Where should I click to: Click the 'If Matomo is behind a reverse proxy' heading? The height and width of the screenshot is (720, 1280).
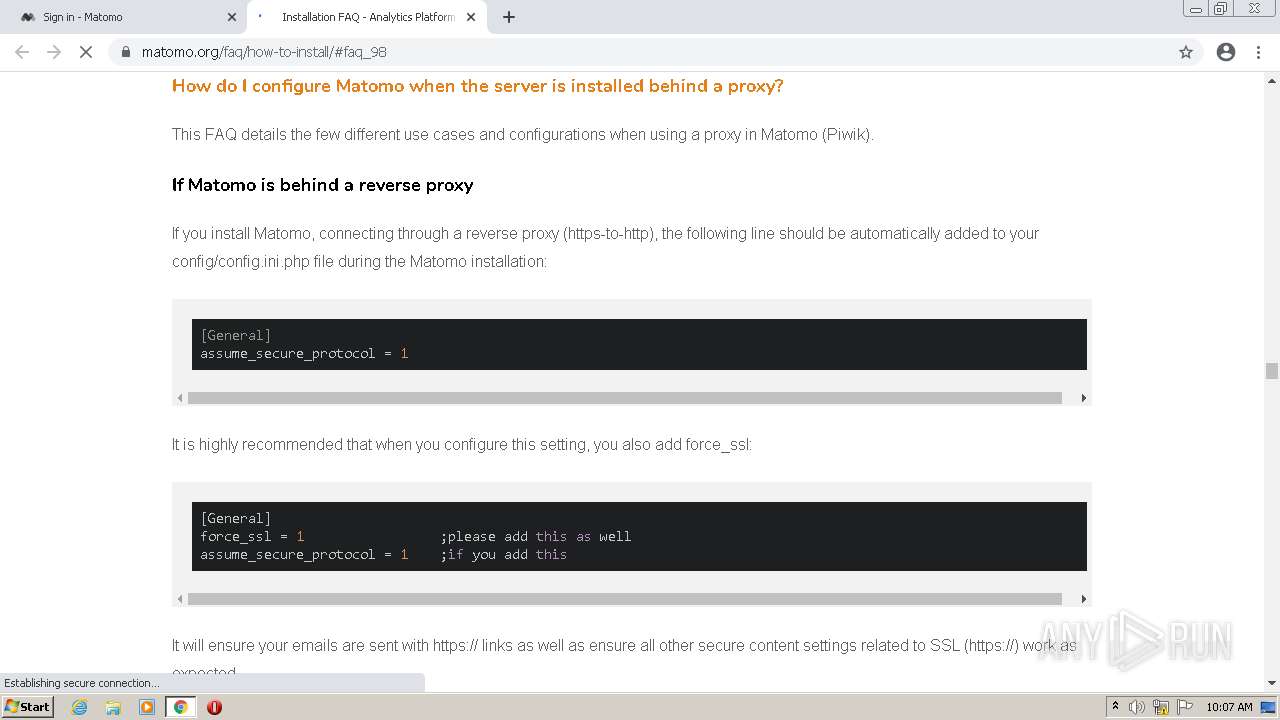pos(322,185)
